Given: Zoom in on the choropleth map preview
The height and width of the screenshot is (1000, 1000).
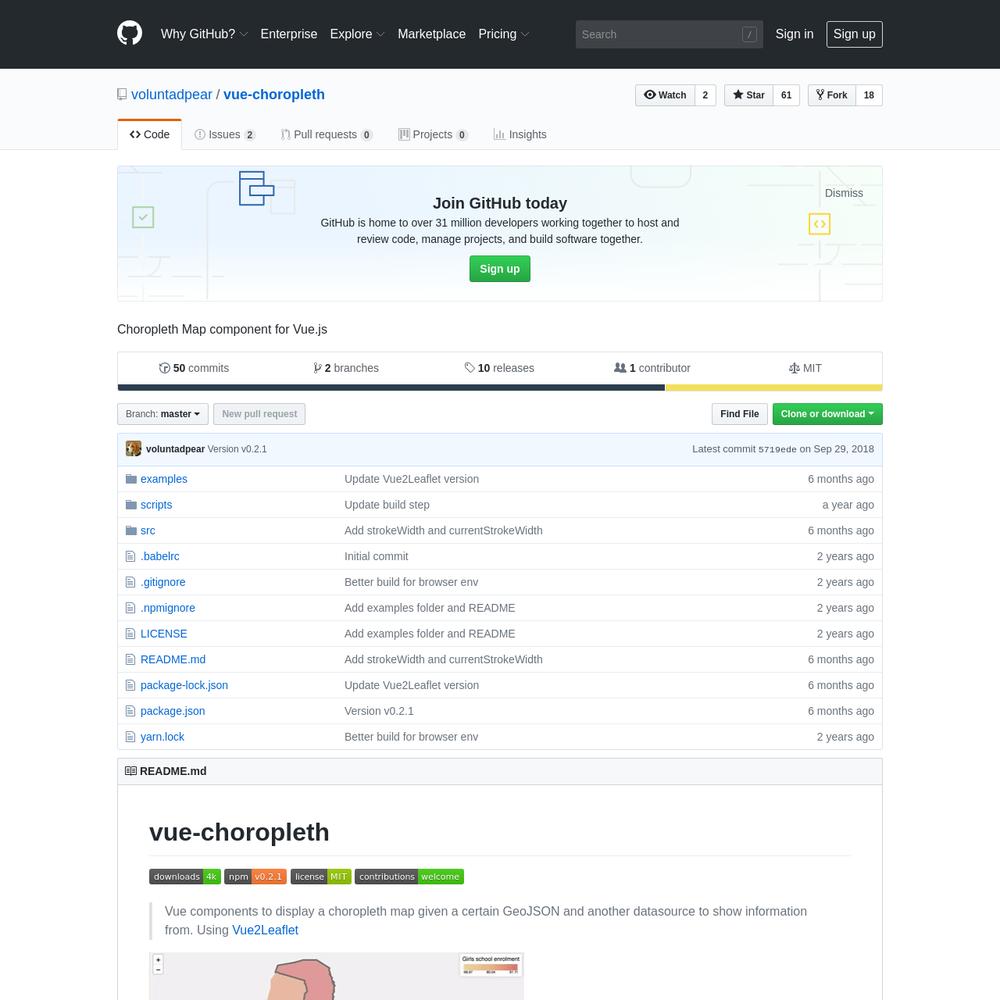Looking at the screenshot, I should pos(336,976).
